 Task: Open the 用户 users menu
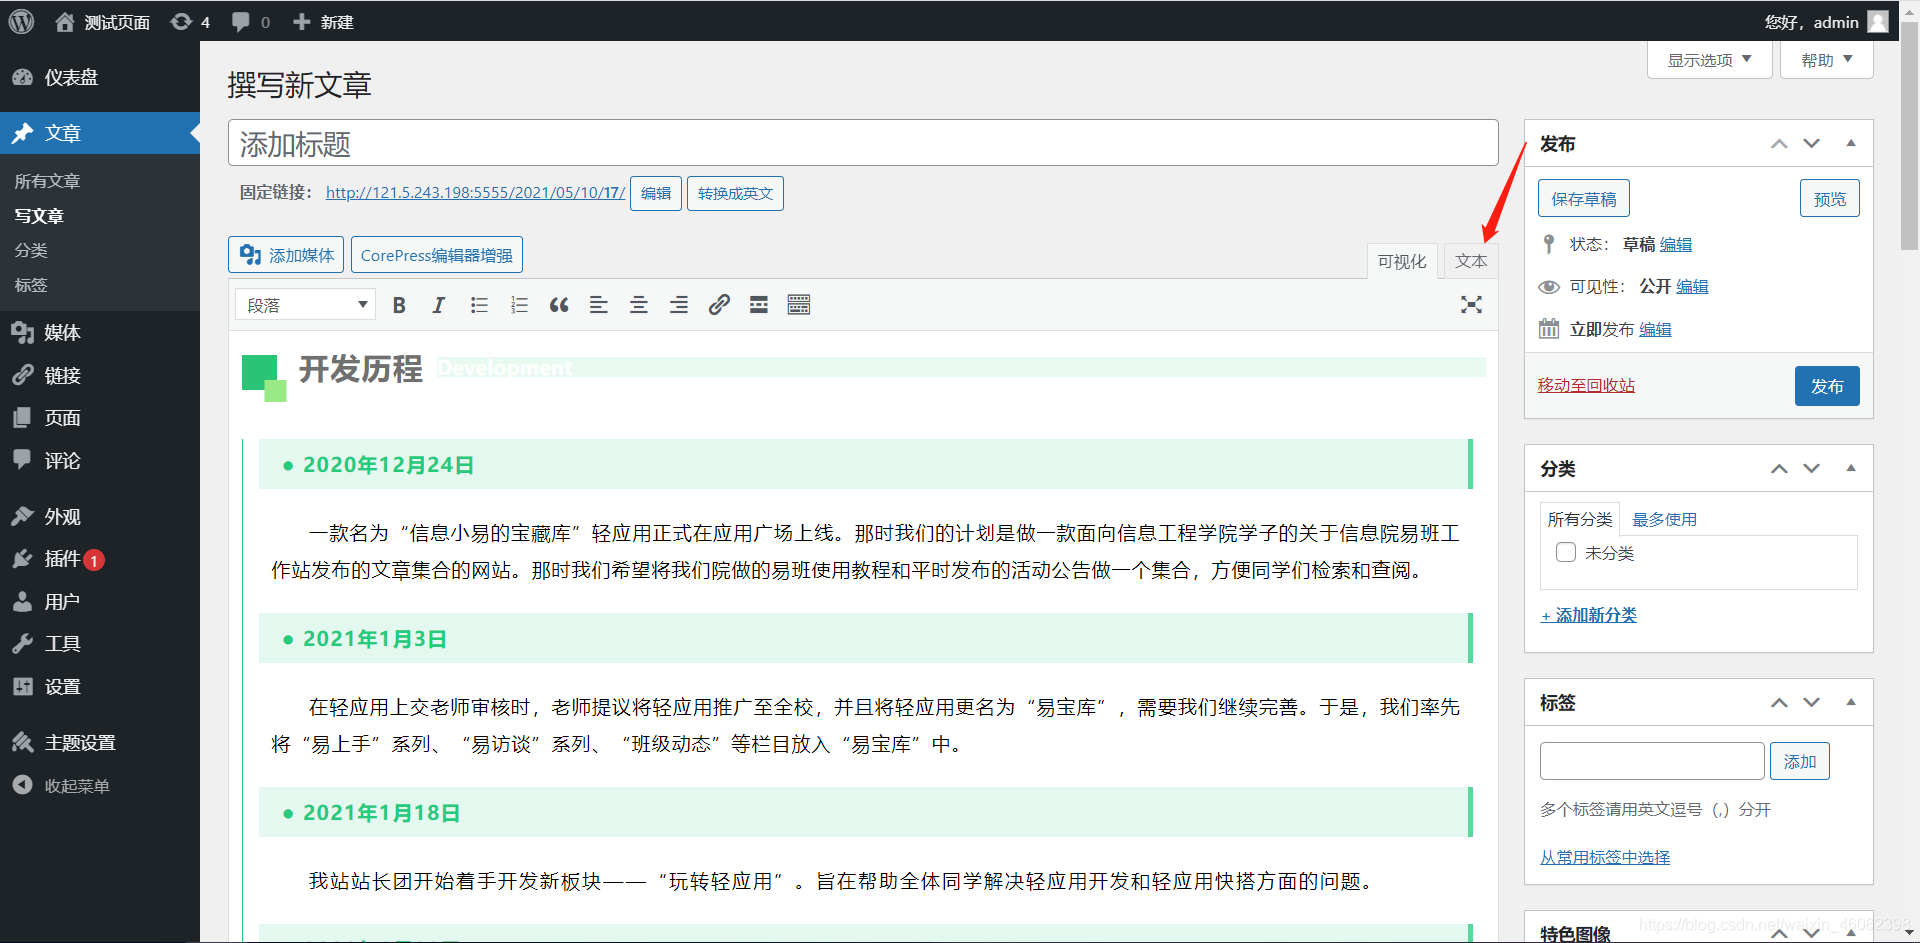pyautogui.click(x=100, y=602)
